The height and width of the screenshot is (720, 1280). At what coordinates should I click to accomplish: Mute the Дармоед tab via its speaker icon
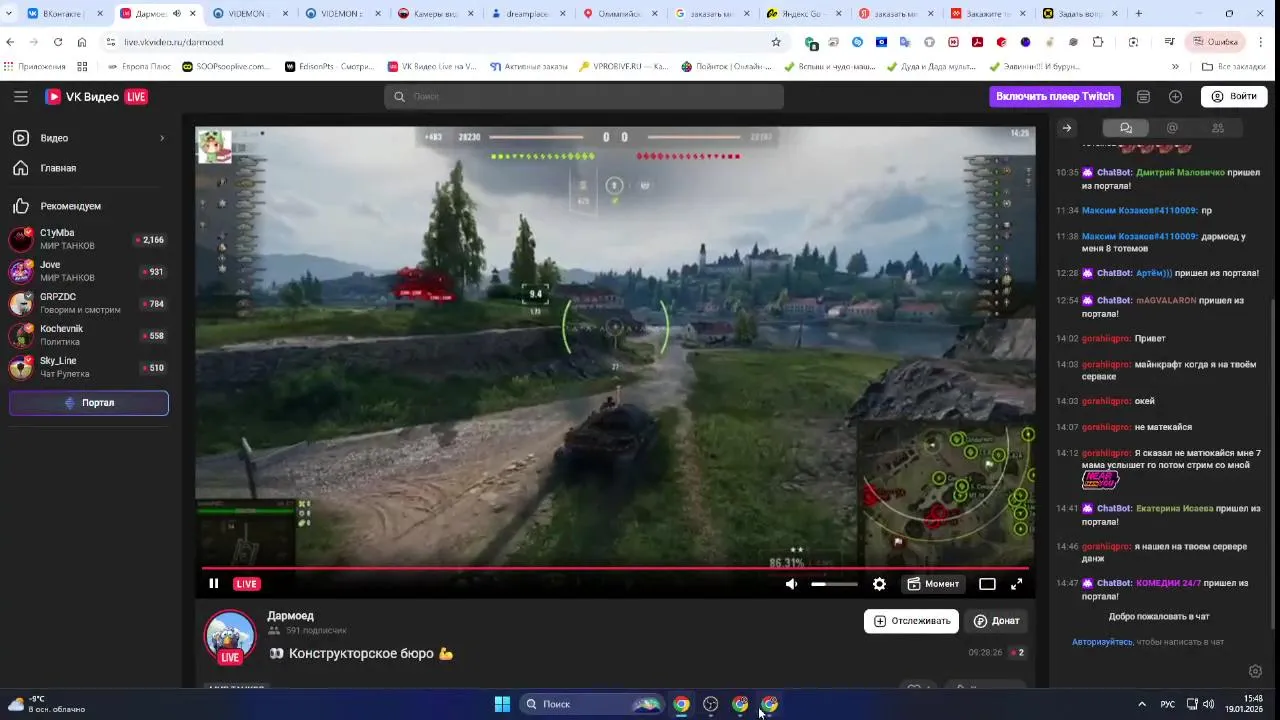[x=177, y=14]
